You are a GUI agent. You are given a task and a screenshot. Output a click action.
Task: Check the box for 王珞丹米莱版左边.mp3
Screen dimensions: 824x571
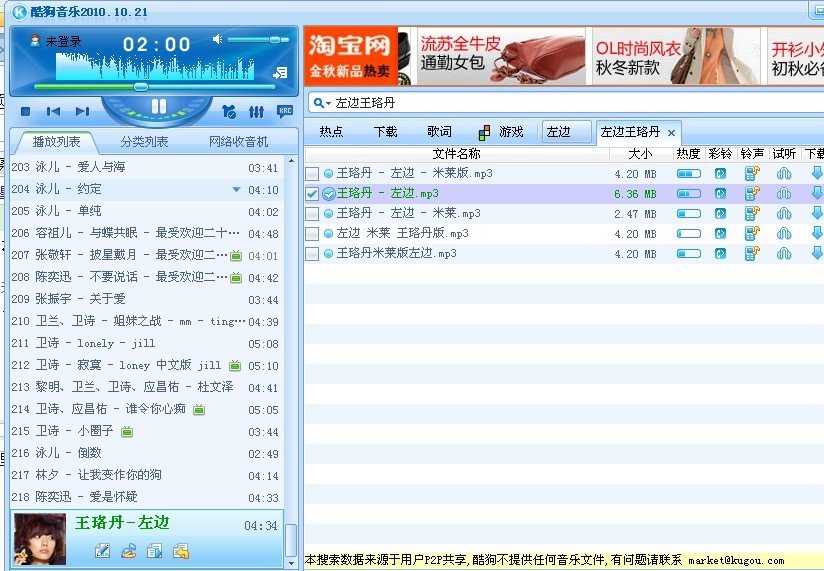click(312, 254)
